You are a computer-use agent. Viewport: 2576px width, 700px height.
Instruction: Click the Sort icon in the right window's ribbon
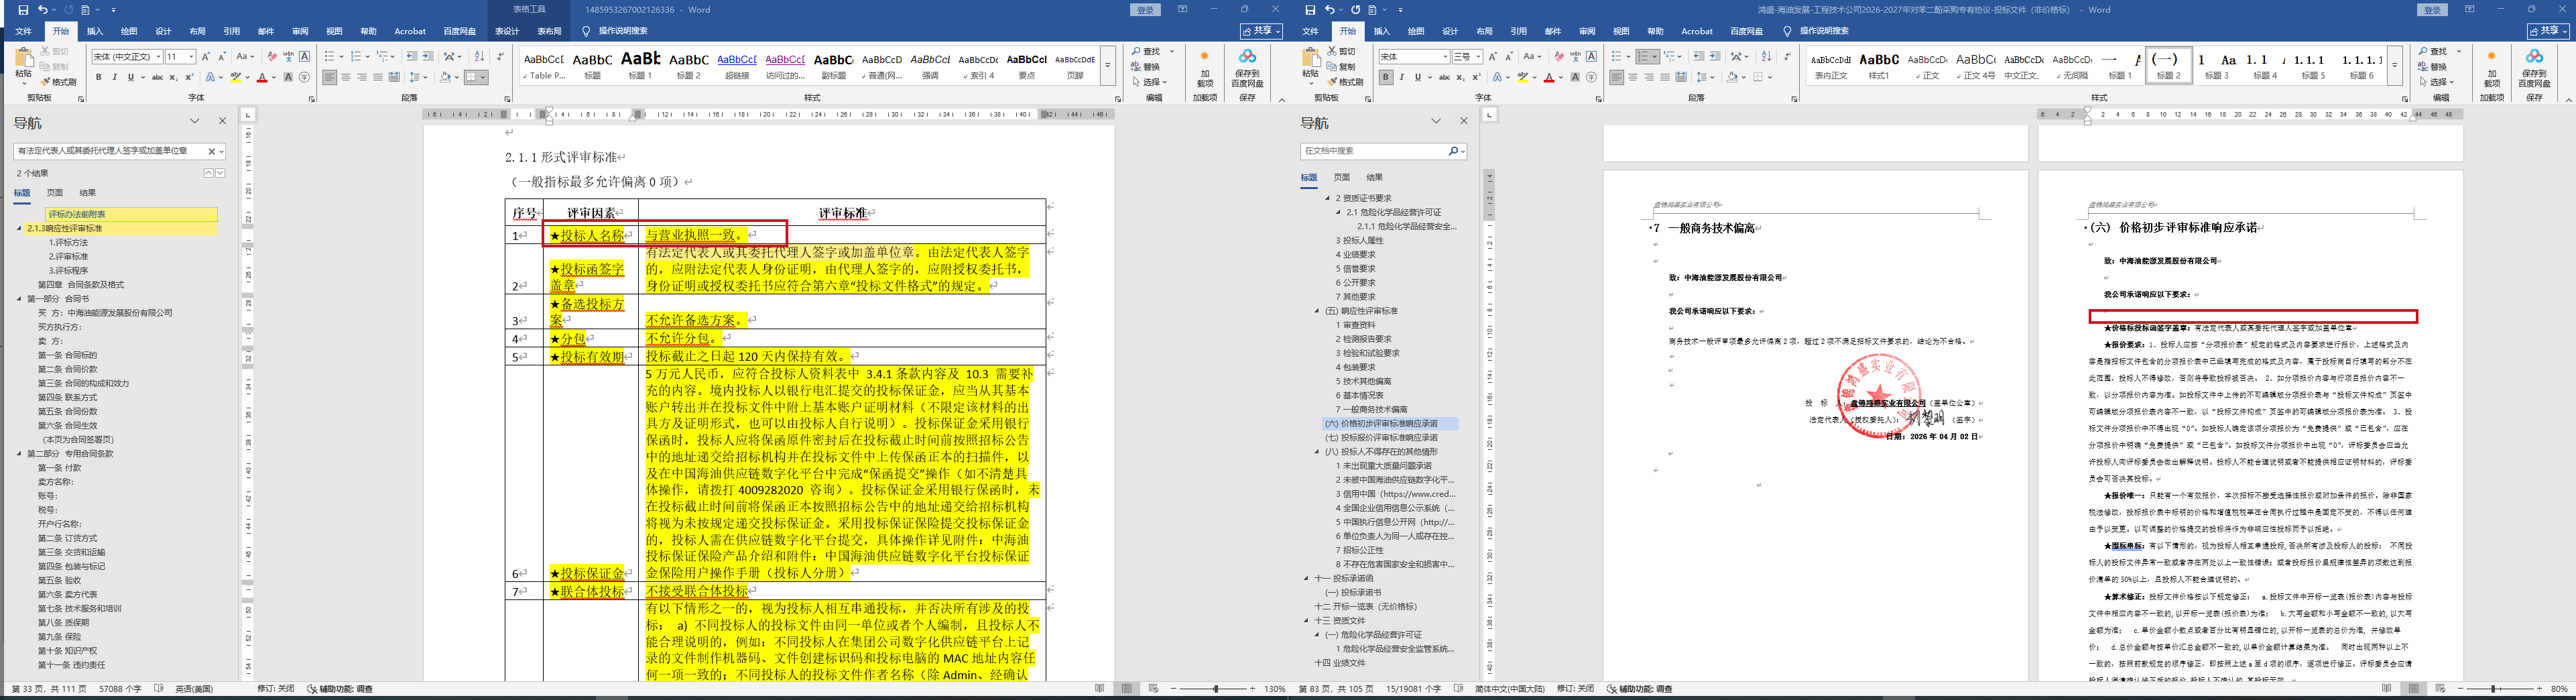1765,57
